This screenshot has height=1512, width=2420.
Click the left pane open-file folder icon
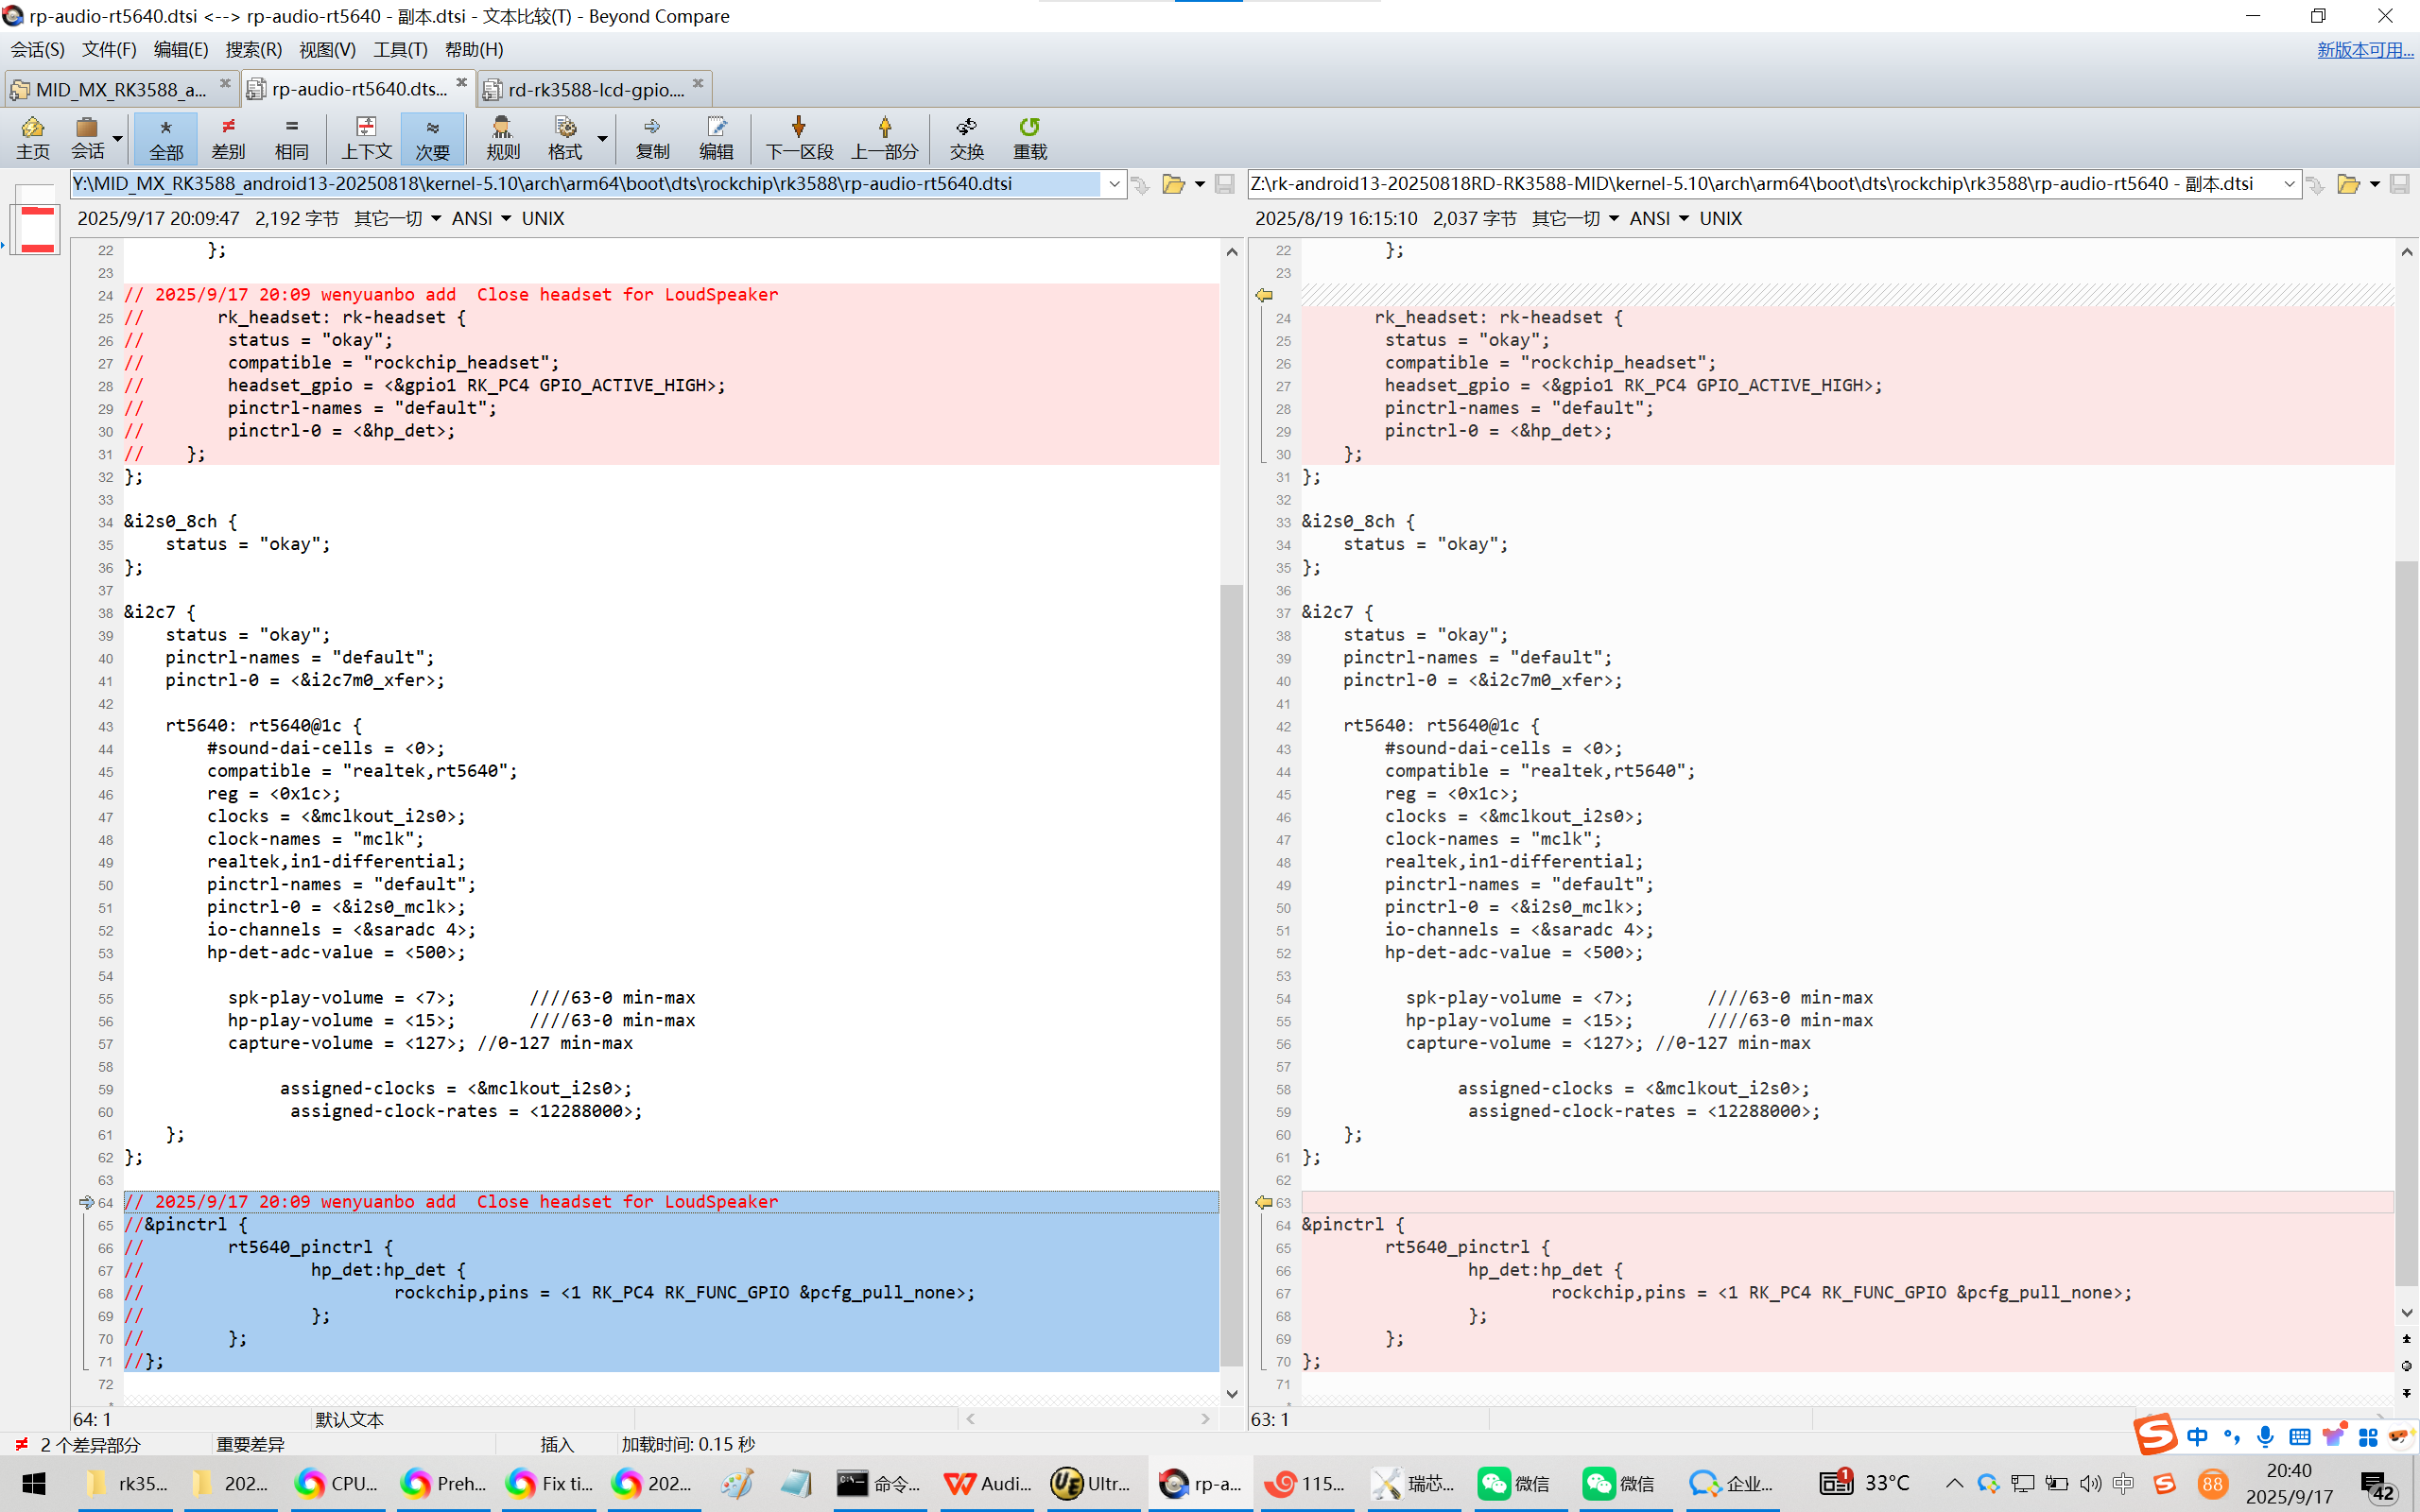click(x=1173, y=184)
